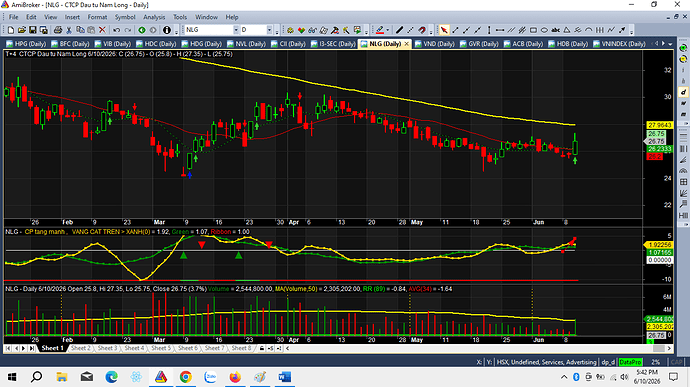Select the Zig-zag line tool
The width and height of the screenshot is (690, 387).
(611, 30)
